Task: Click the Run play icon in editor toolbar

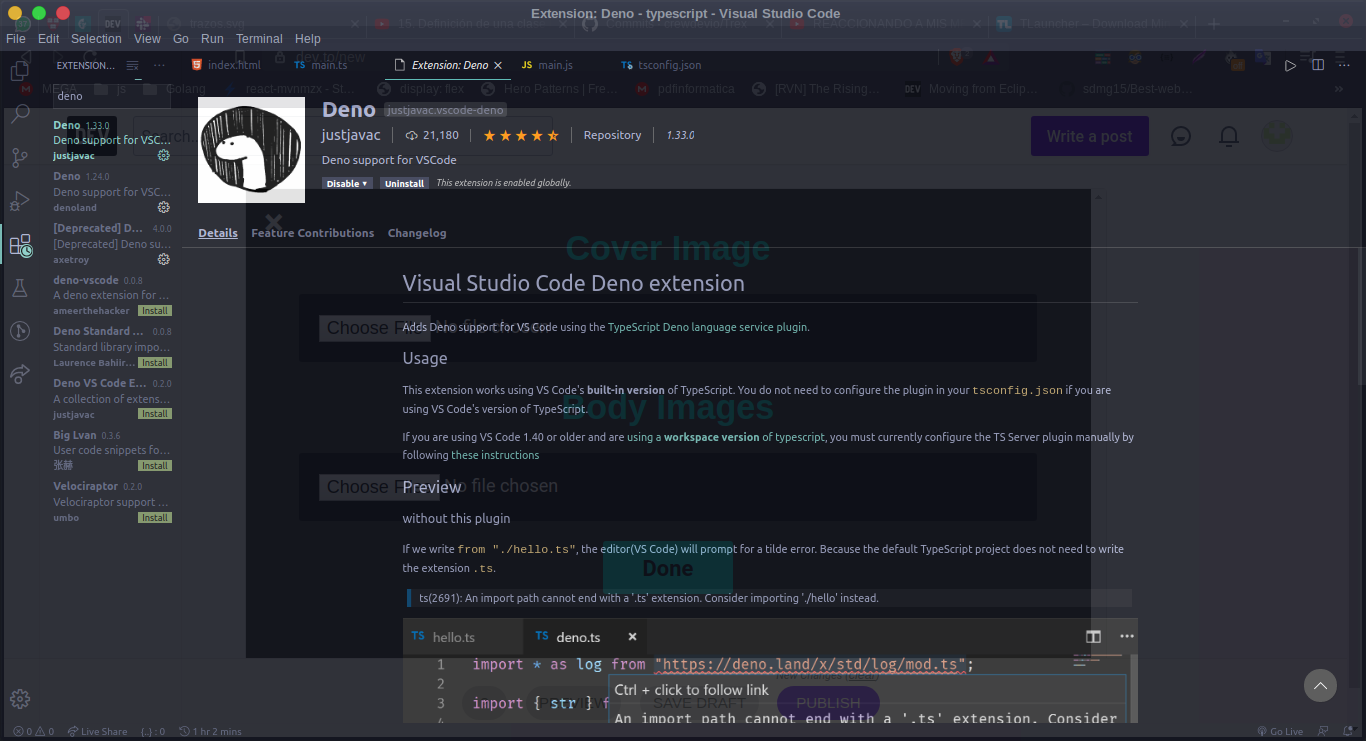Action: pyautogui.click(x=1290, y=65)
